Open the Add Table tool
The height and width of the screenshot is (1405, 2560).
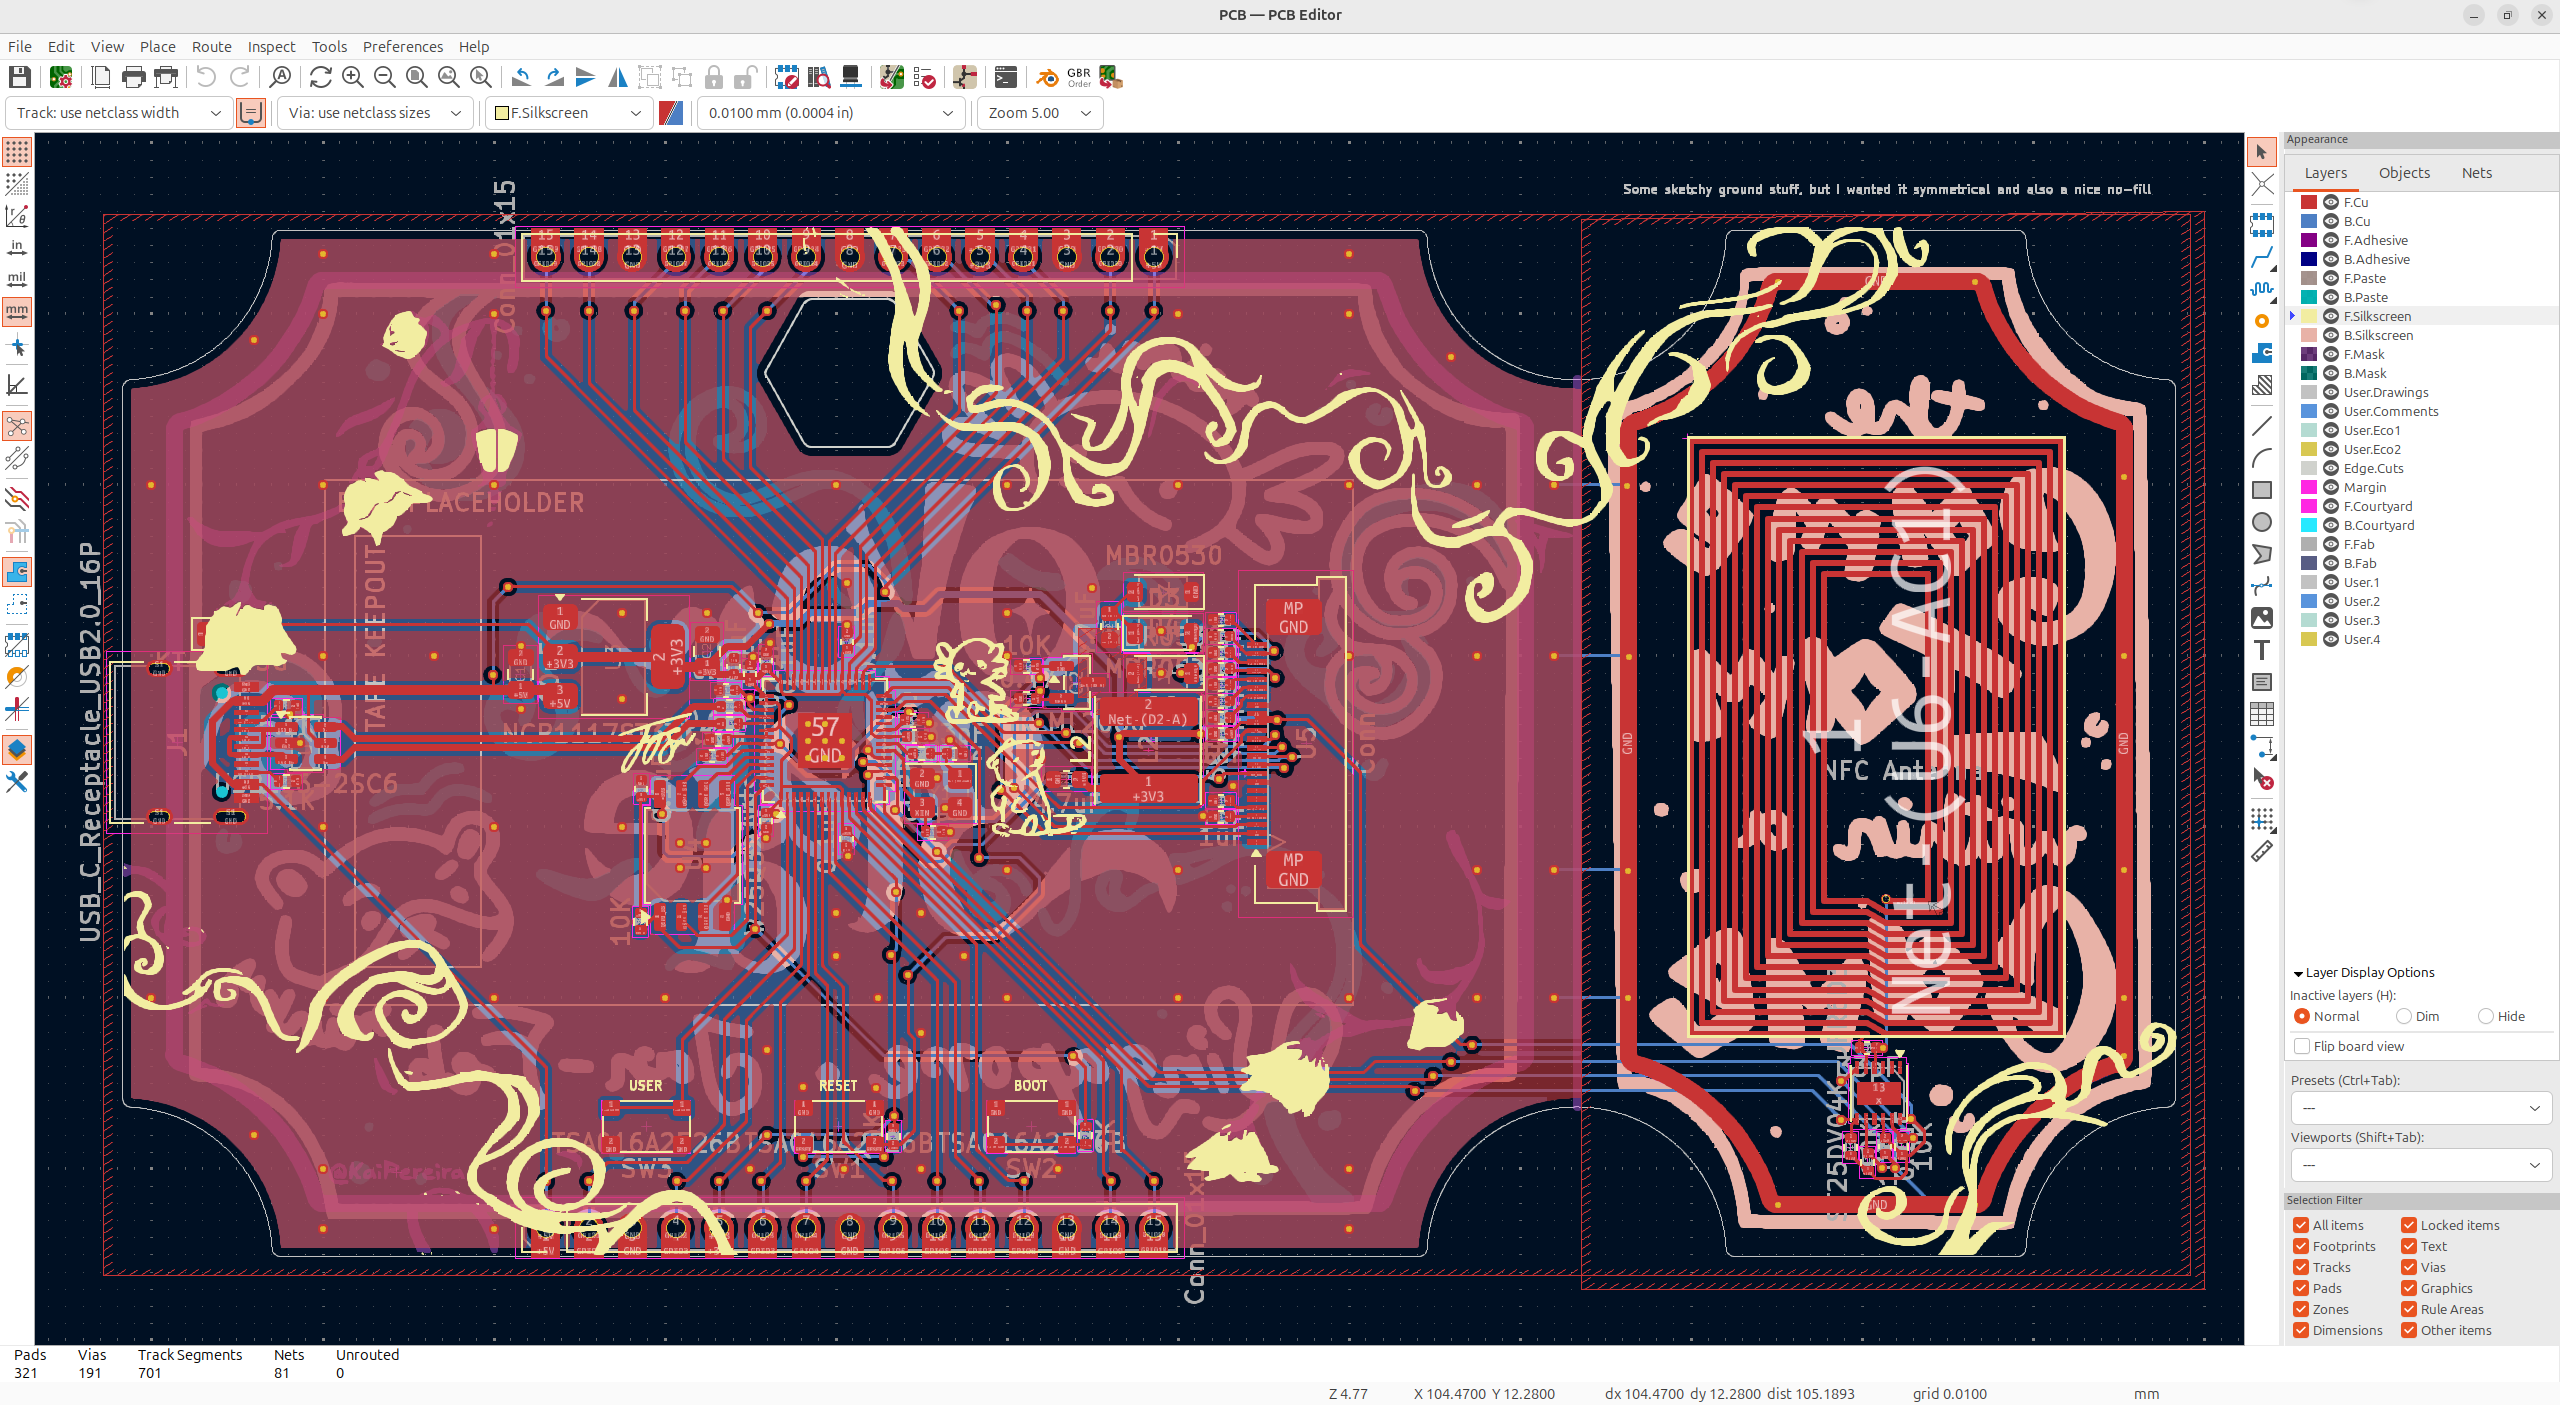2262,714
